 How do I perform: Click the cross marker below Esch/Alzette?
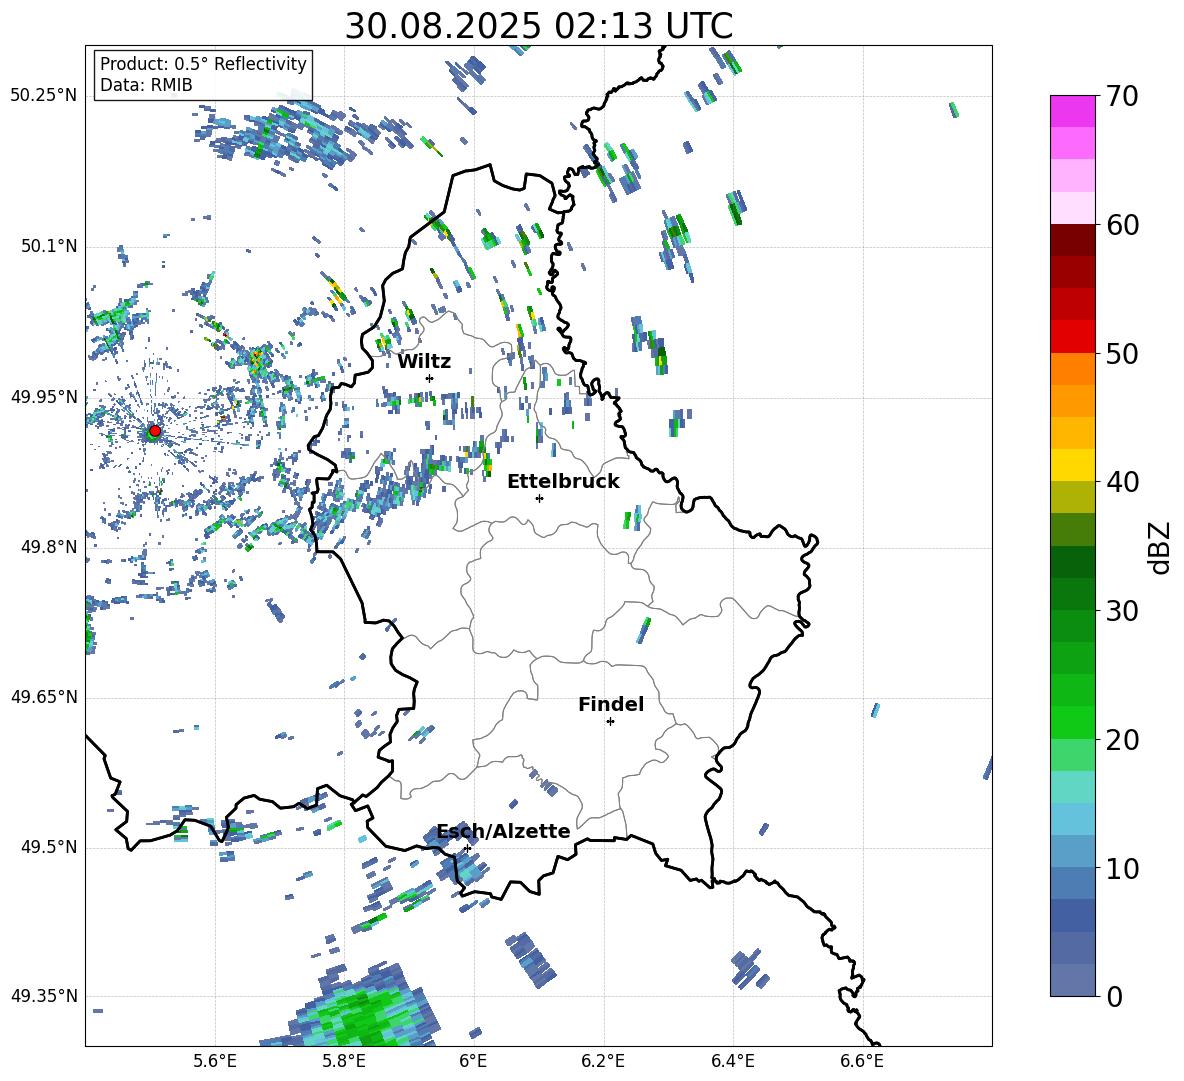[x=467, y=848]
